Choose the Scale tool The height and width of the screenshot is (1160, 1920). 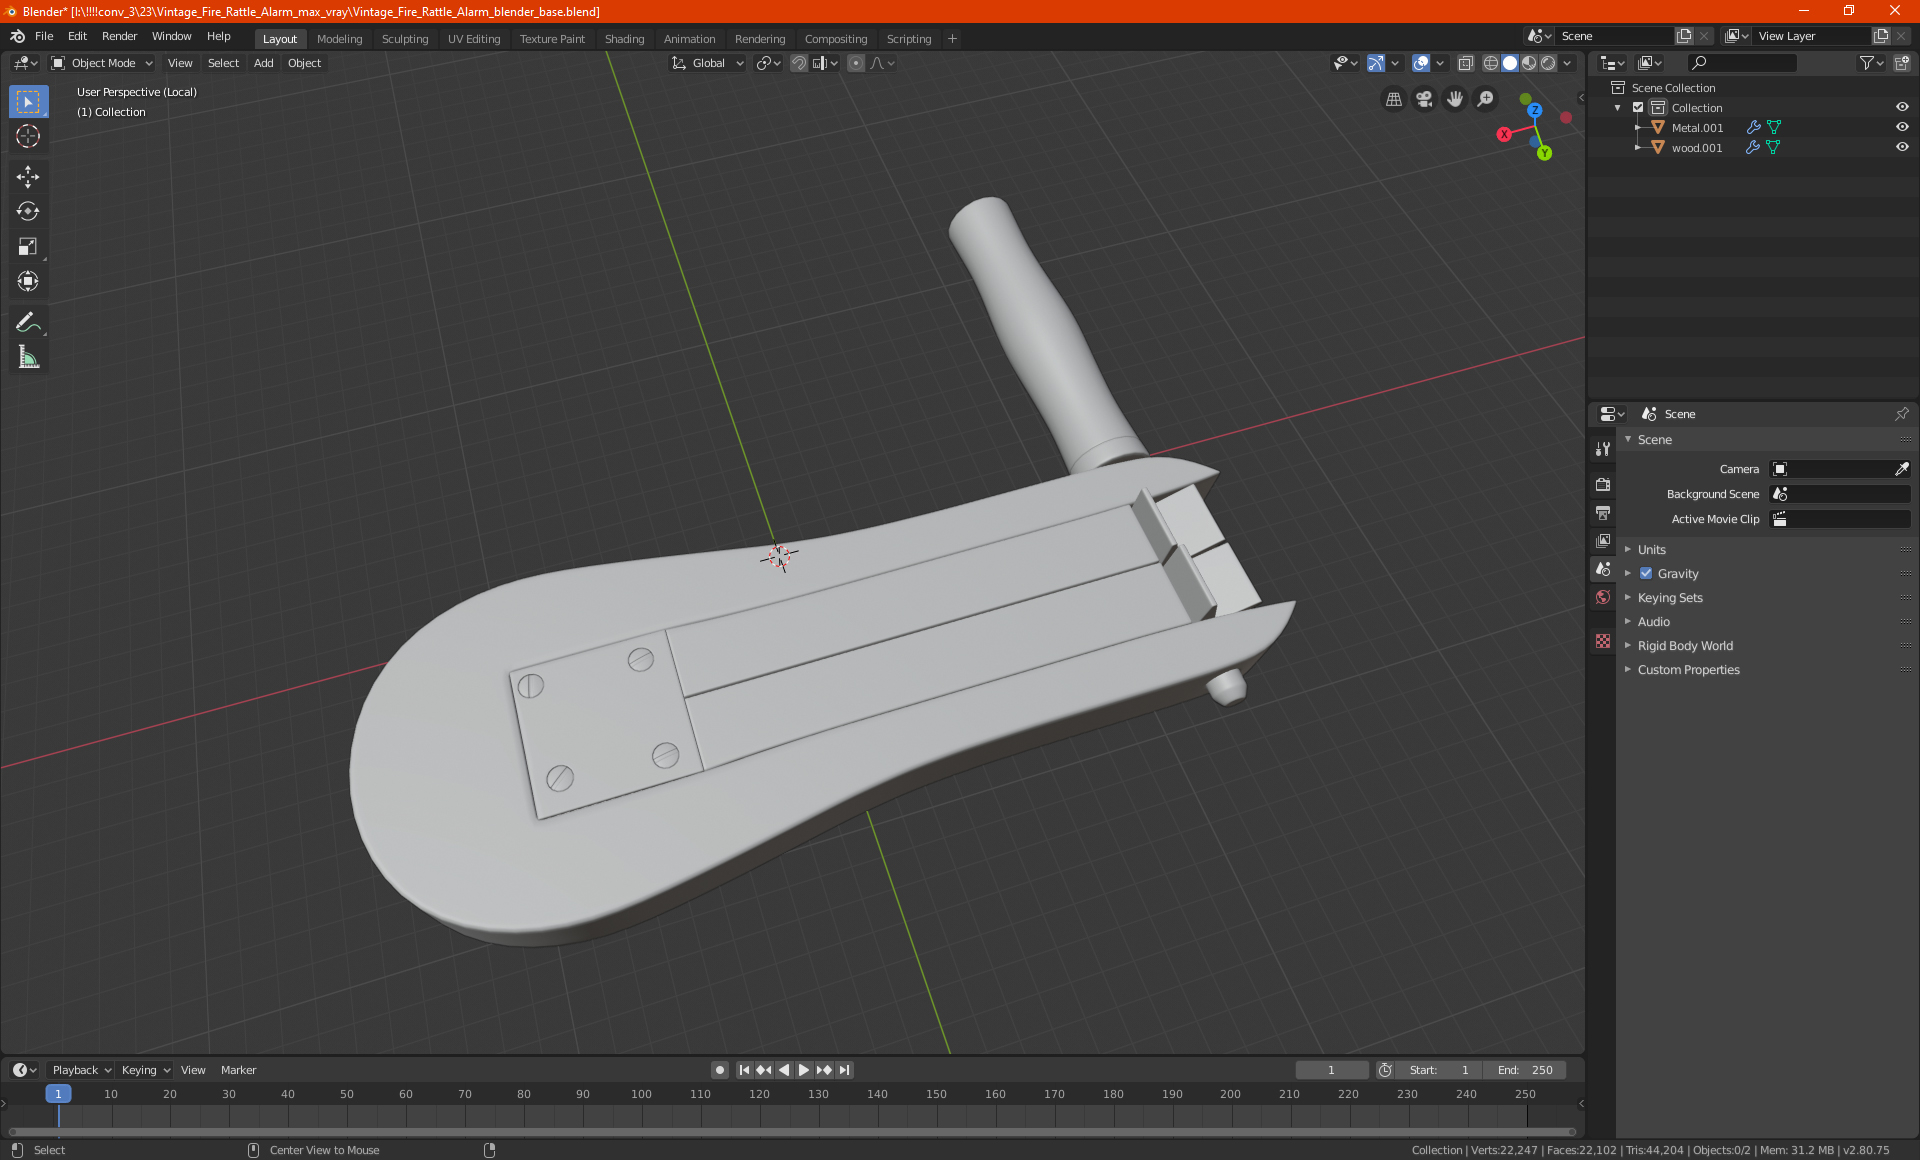(28, 247)
